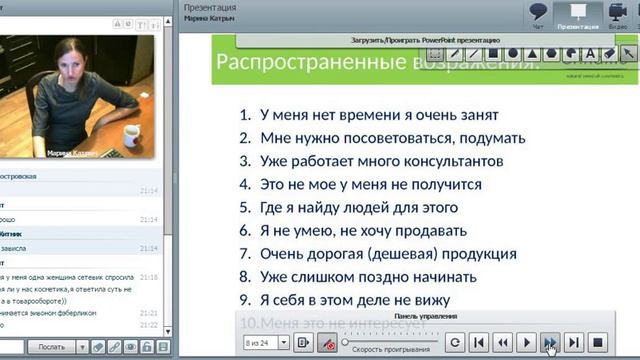Play the presentation
The width and height of the screenshot is (640, 360).
pyautogui.click(x=526, y=342)
